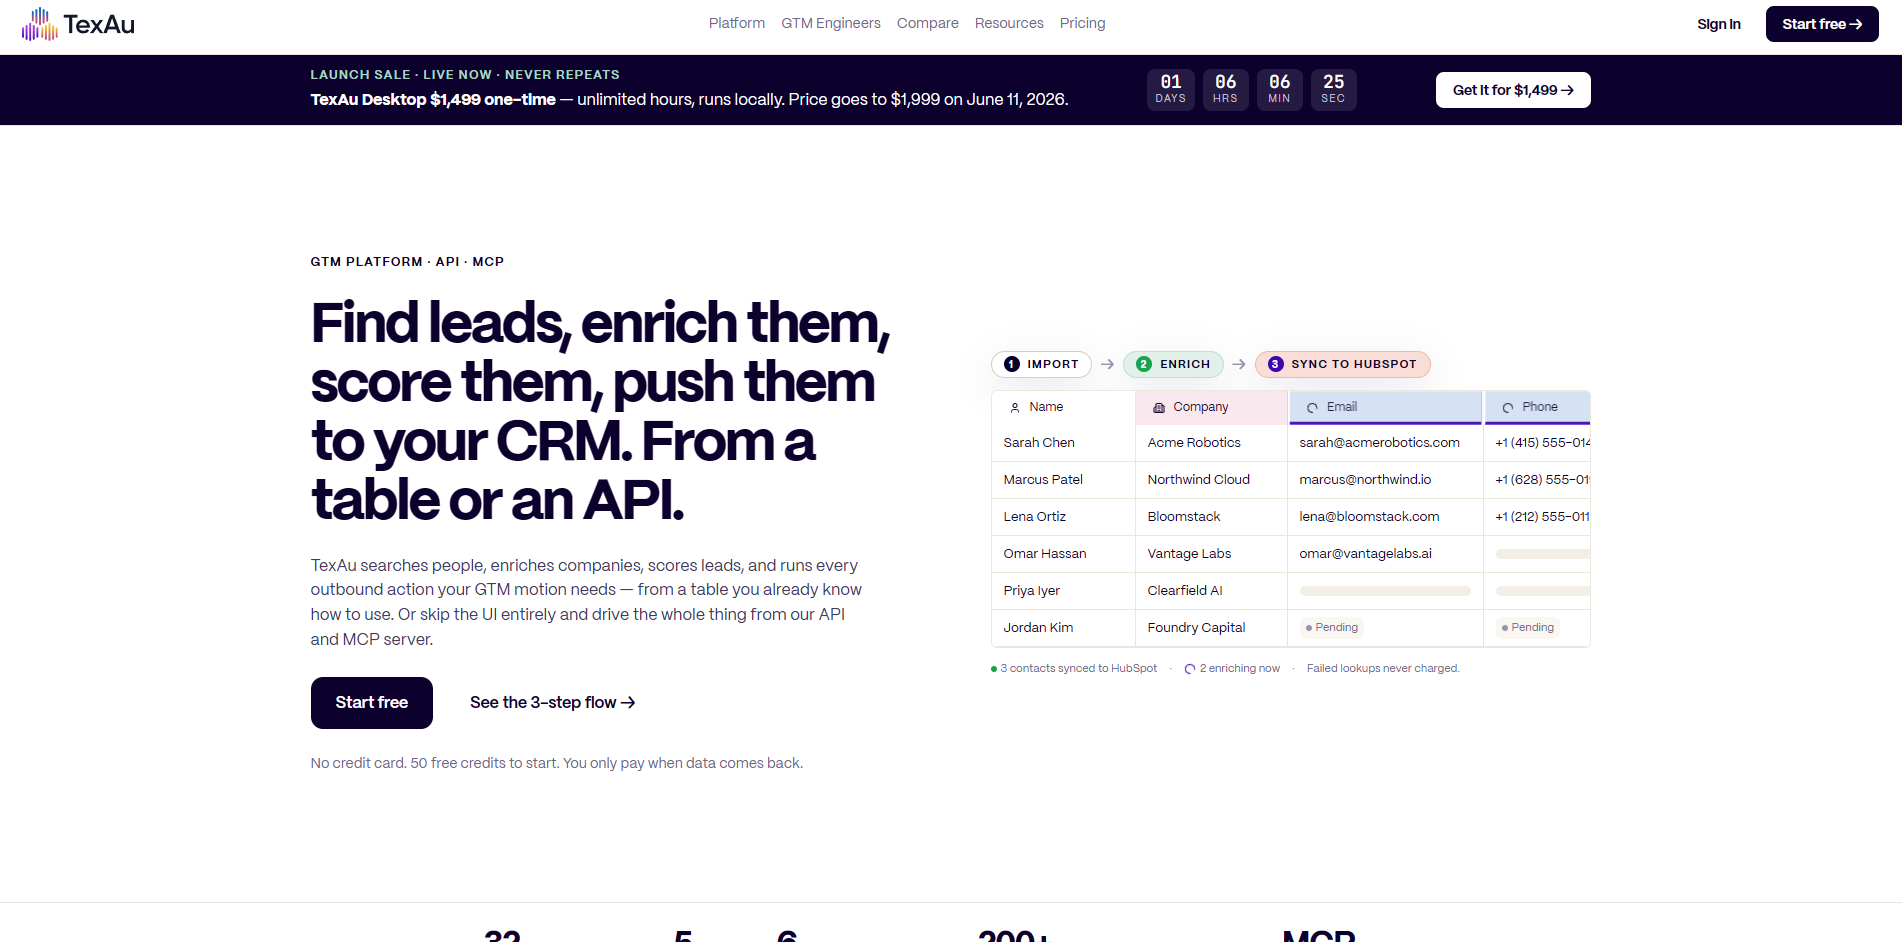Click the Email column header
The height and width of the screenshot is (942, 1902).
(1385, 407)
